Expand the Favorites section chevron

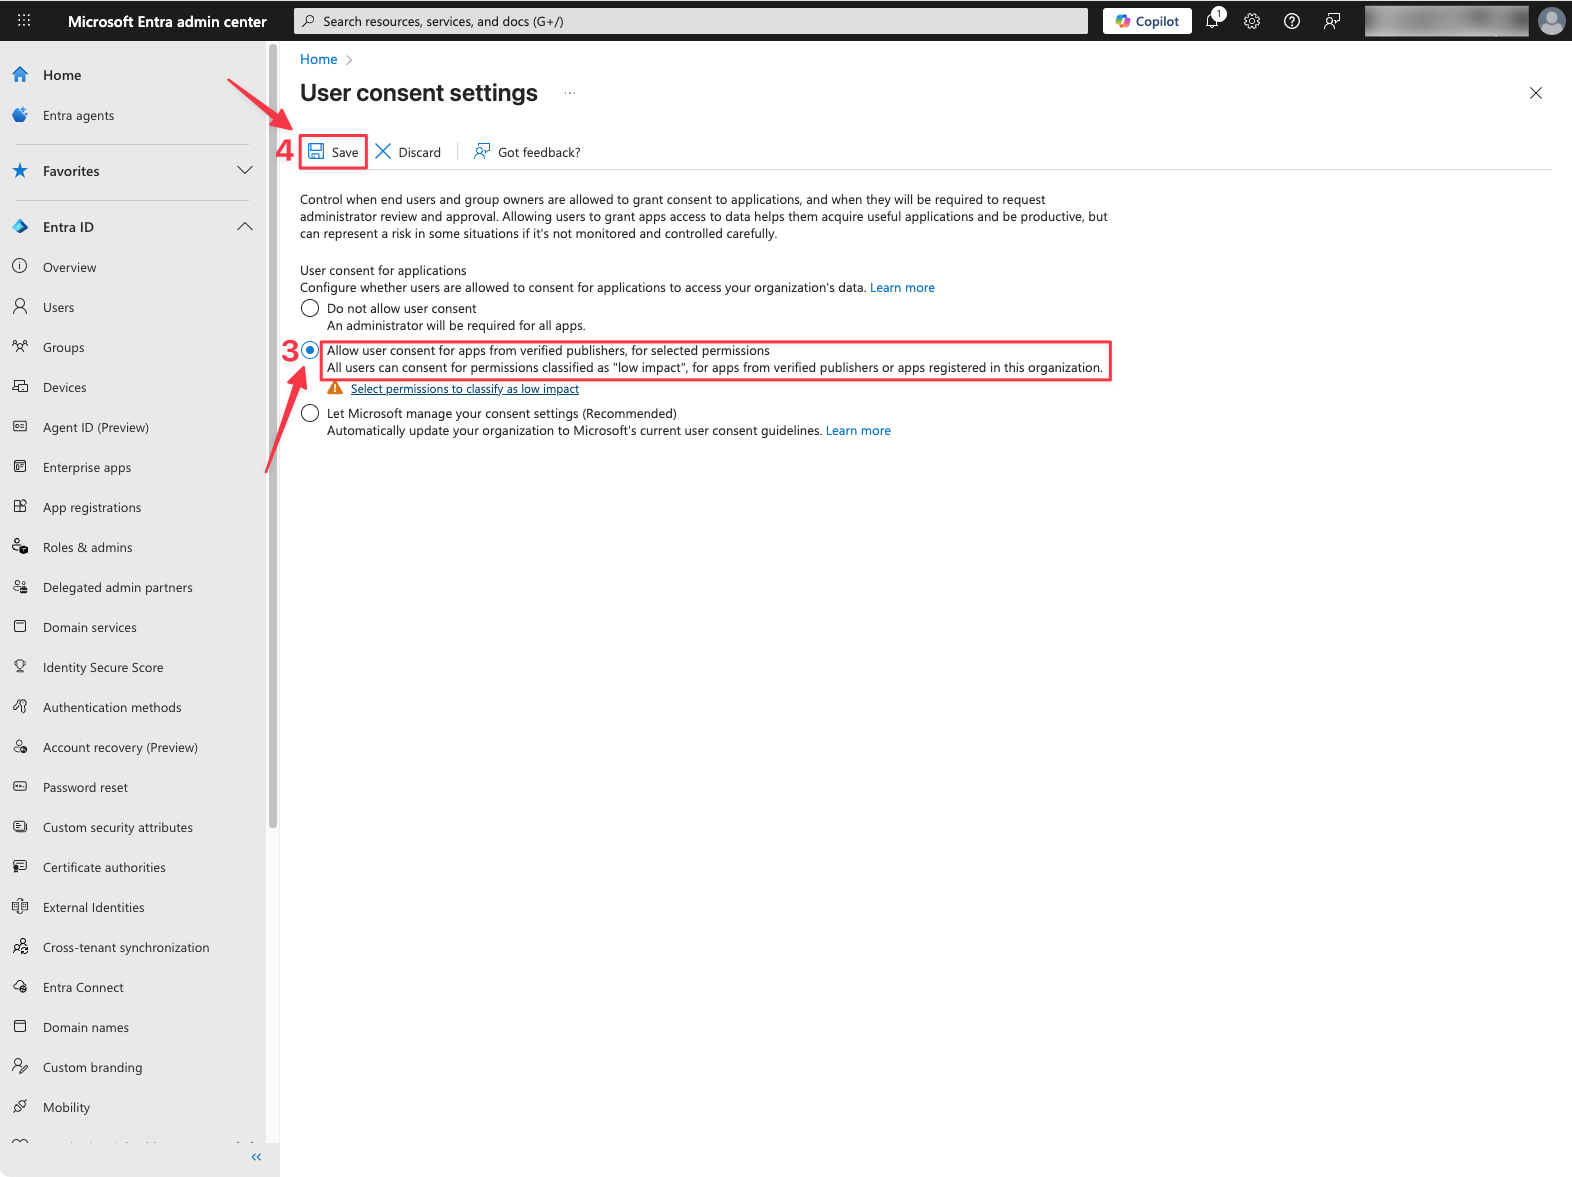coord(245,171)
